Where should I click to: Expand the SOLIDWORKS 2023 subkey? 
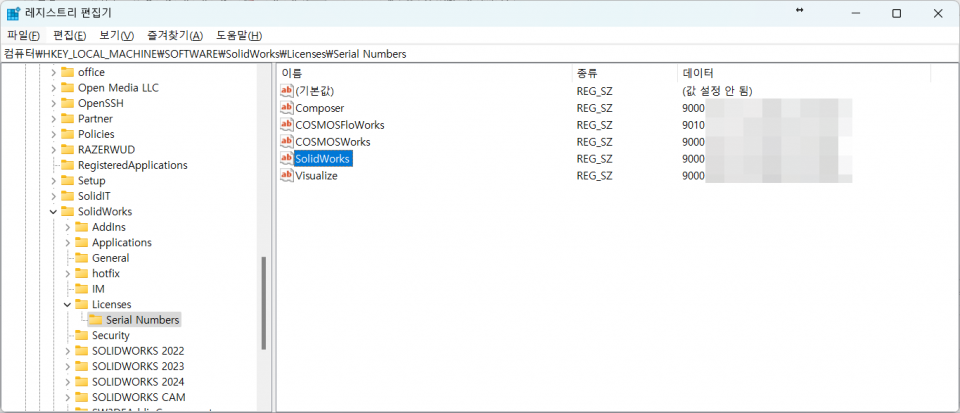(x=67, y=366)
